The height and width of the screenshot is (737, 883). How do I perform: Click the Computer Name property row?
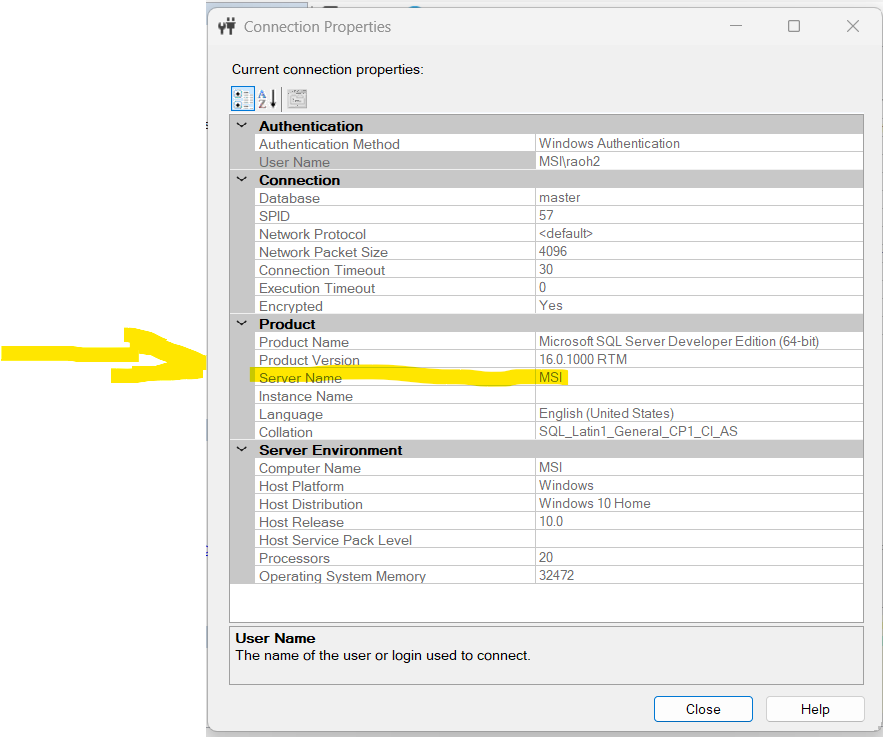pos(309,468)
